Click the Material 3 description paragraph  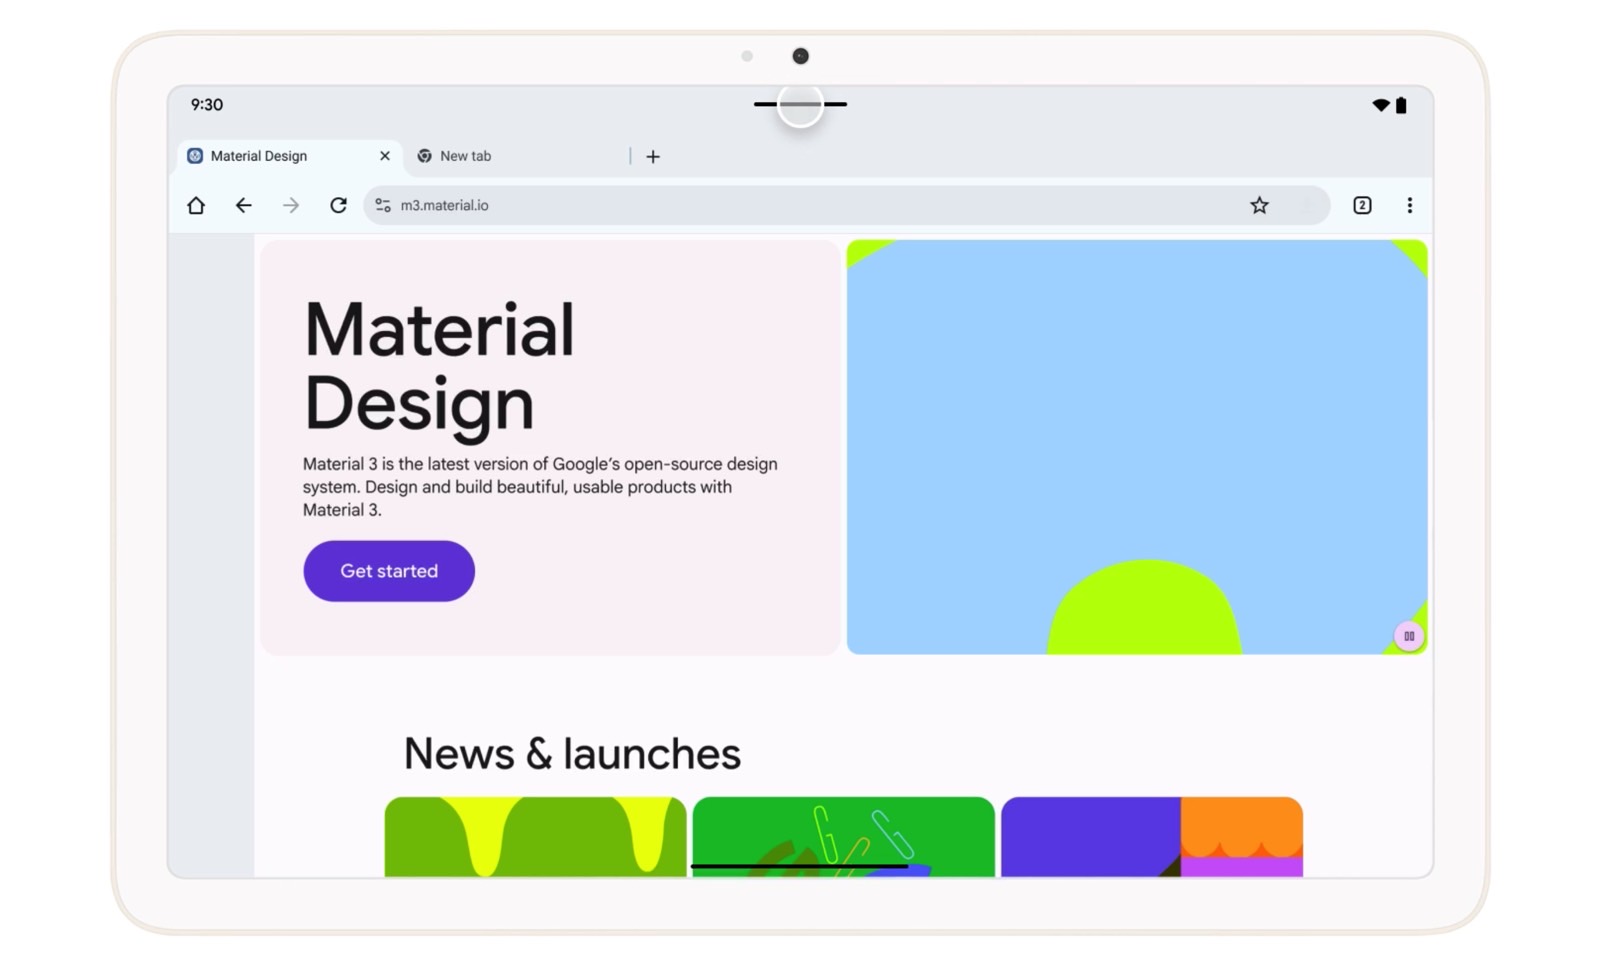point(540,487)
